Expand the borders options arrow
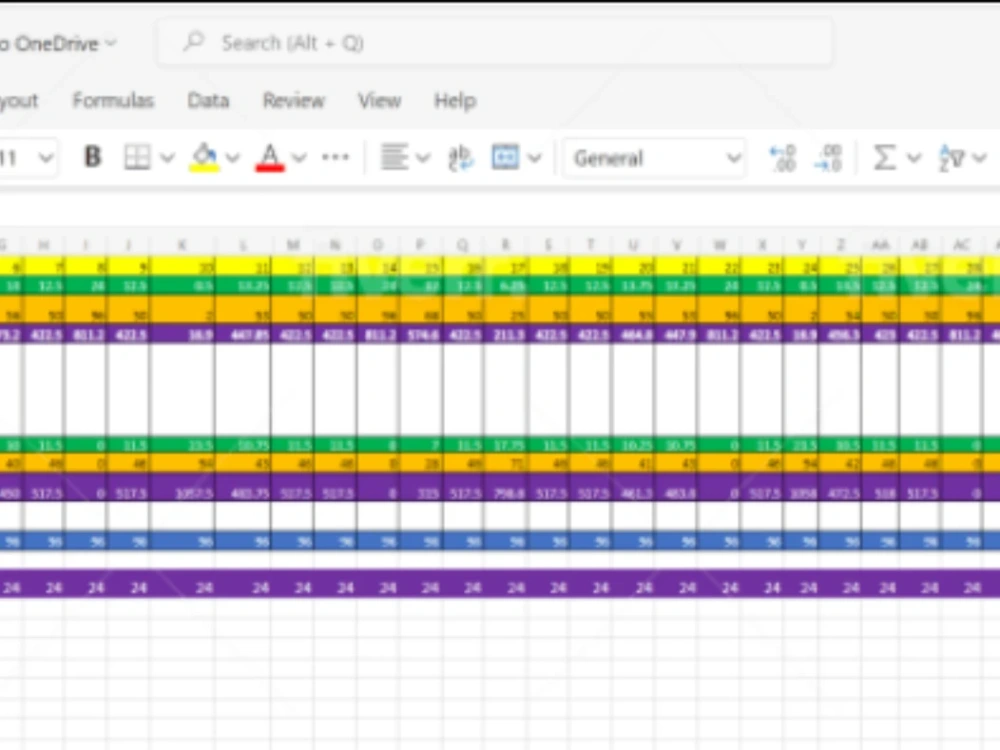 pyautogui.click(x=167, y=157)
